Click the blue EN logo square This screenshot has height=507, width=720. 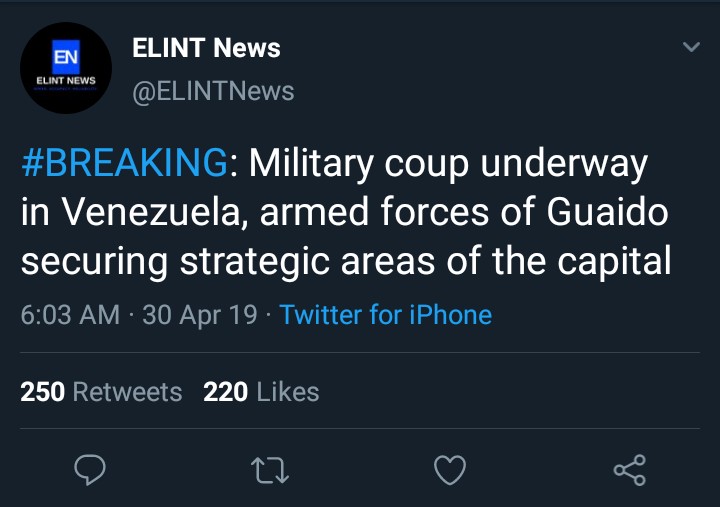66,56
